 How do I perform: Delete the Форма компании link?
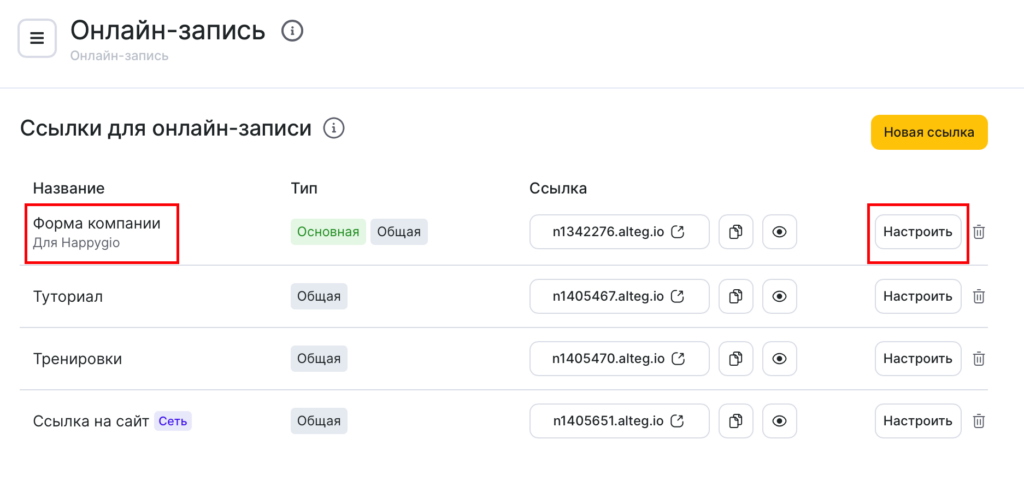979,232
